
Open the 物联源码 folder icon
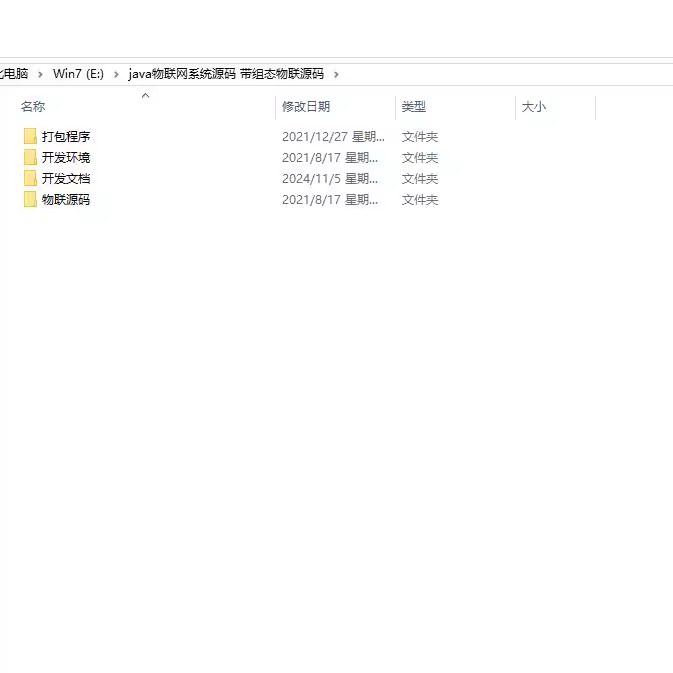(30, 200)
